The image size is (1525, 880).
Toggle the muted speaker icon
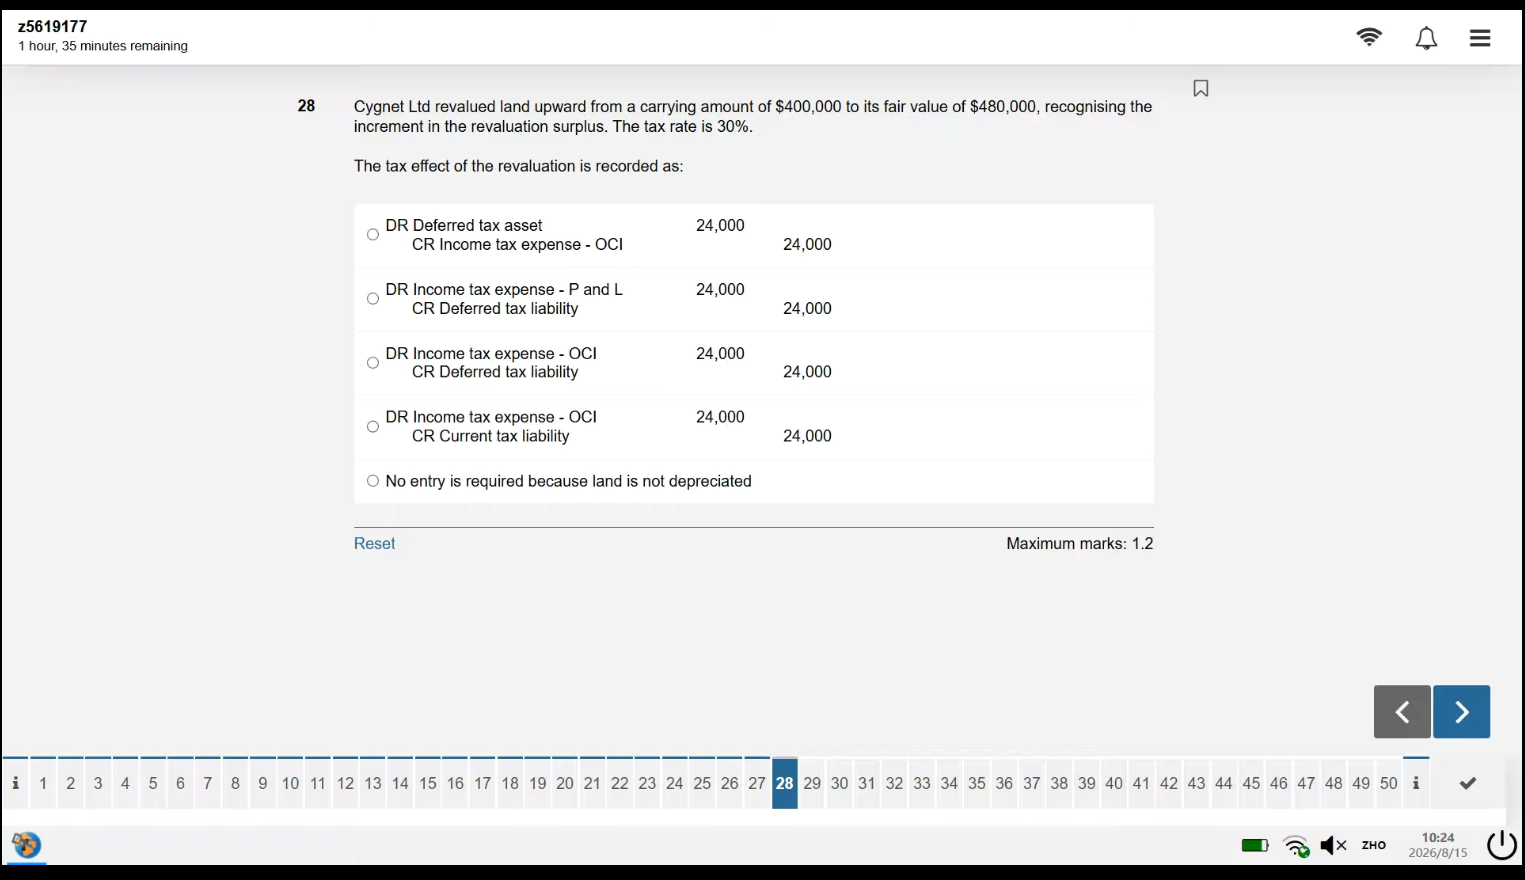[x=1333, y=846]
